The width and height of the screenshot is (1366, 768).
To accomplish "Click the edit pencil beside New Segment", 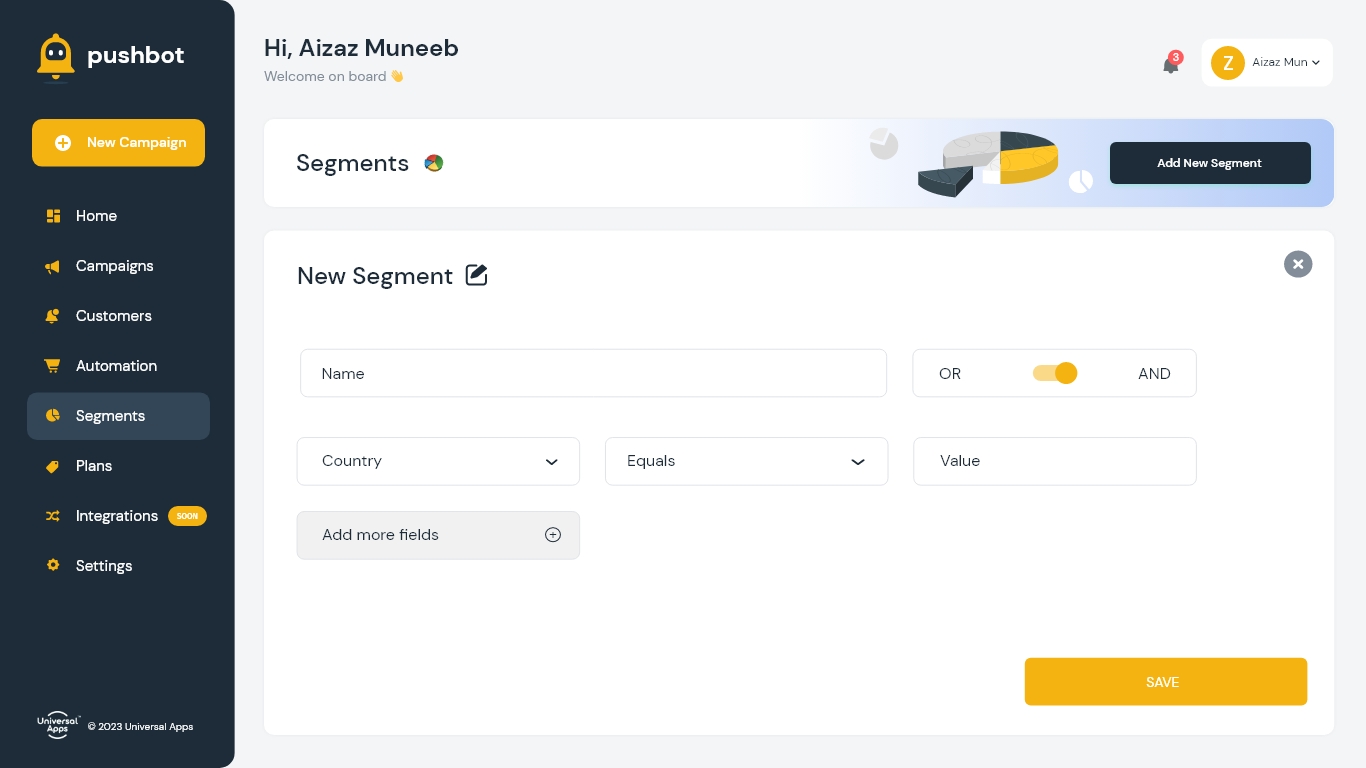I will point(477,275).
